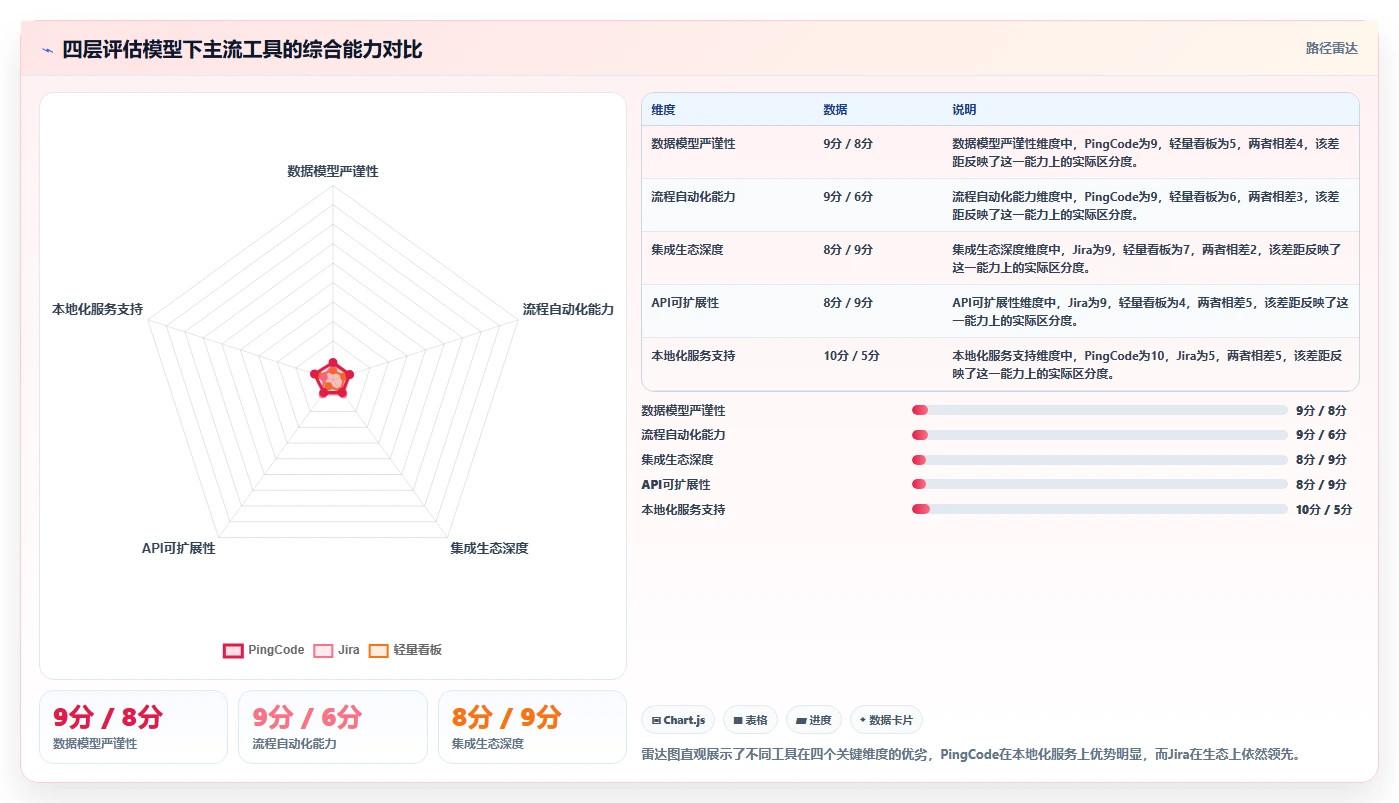Click the 数据模型严谨性 progress bar
Image resolution: width=1399 pixels, height=803 pixels.
click(1100, 410)
